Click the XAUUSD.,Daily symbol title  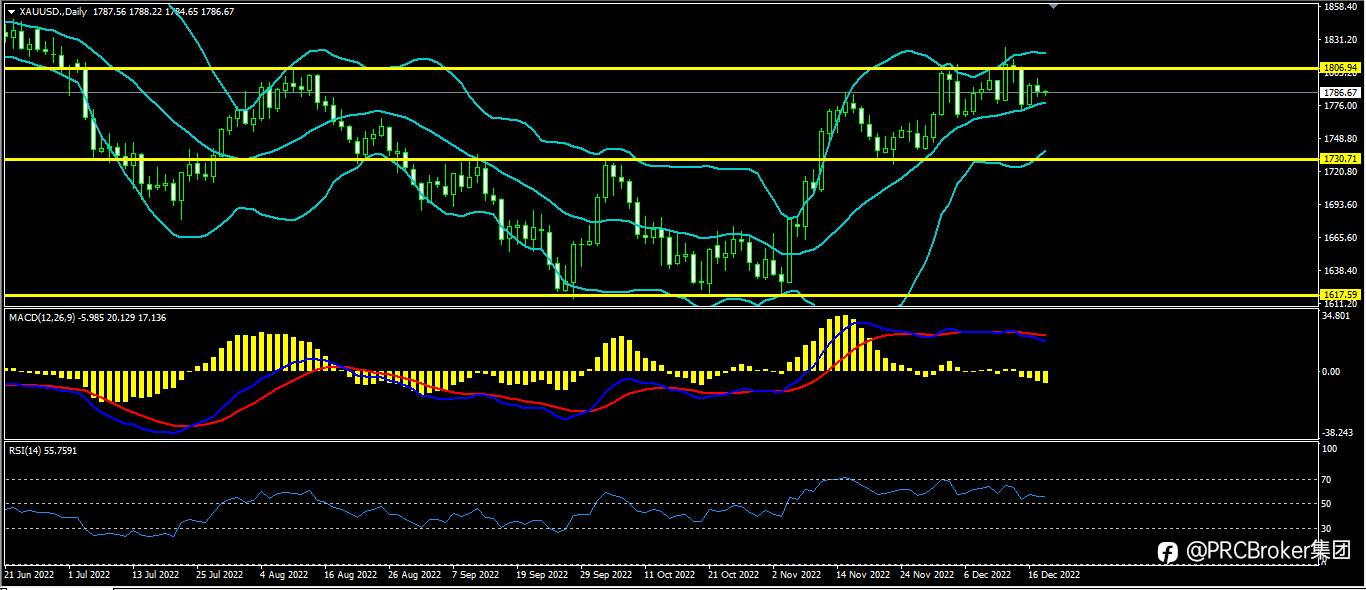53,11
